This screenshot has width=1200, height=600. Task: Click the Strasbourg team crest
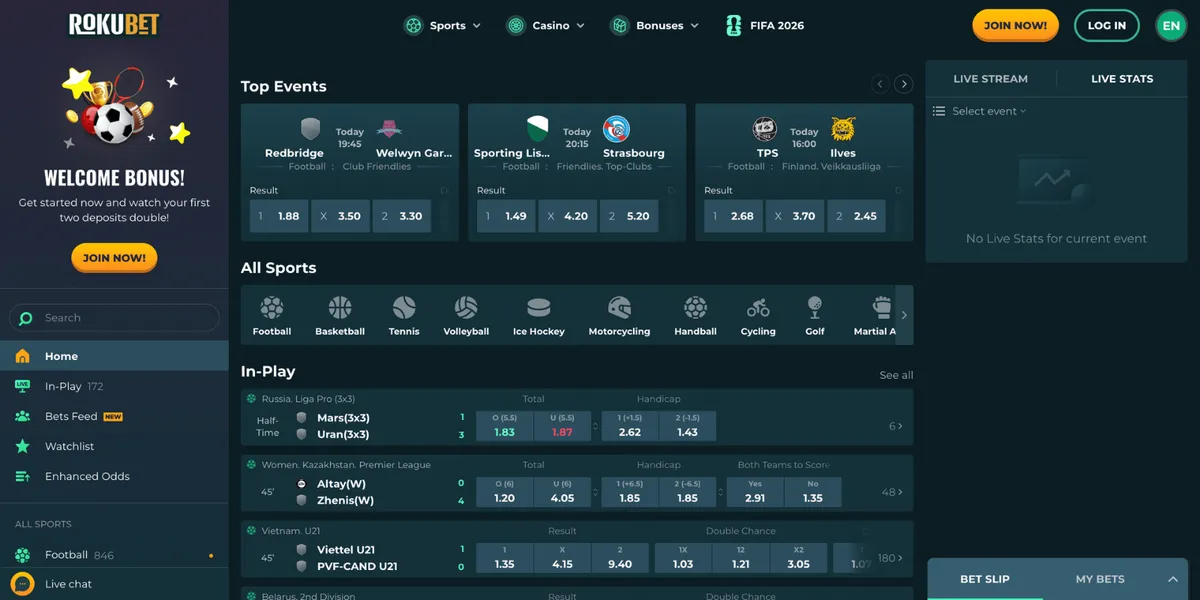[616, 129]
